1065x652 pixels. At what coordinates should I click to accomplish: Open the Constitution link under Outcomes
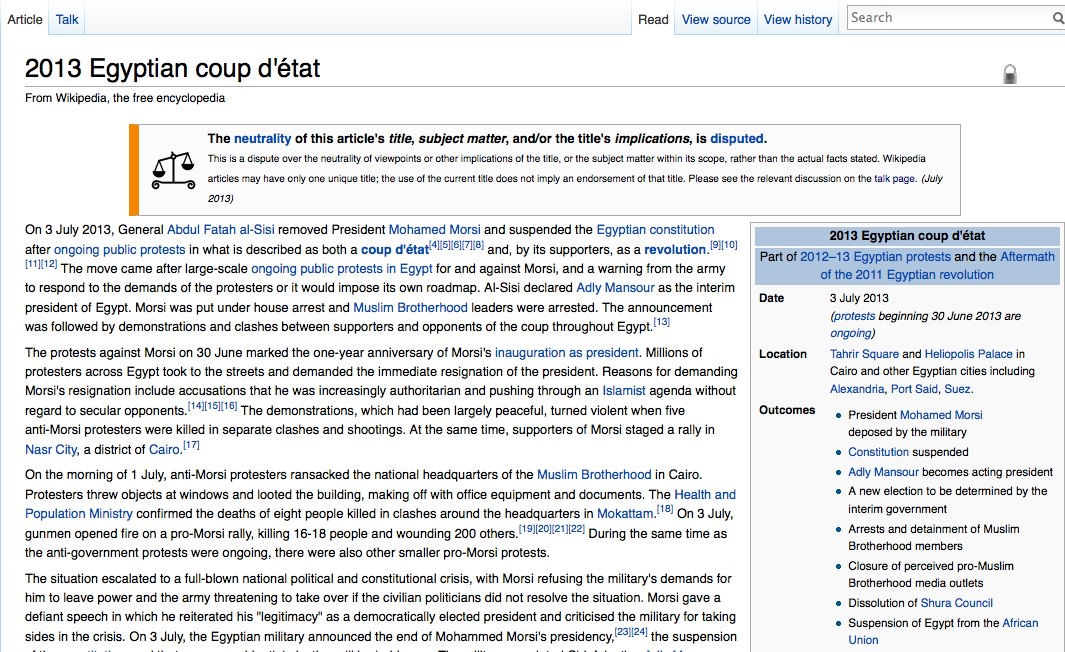pos(878,452)
